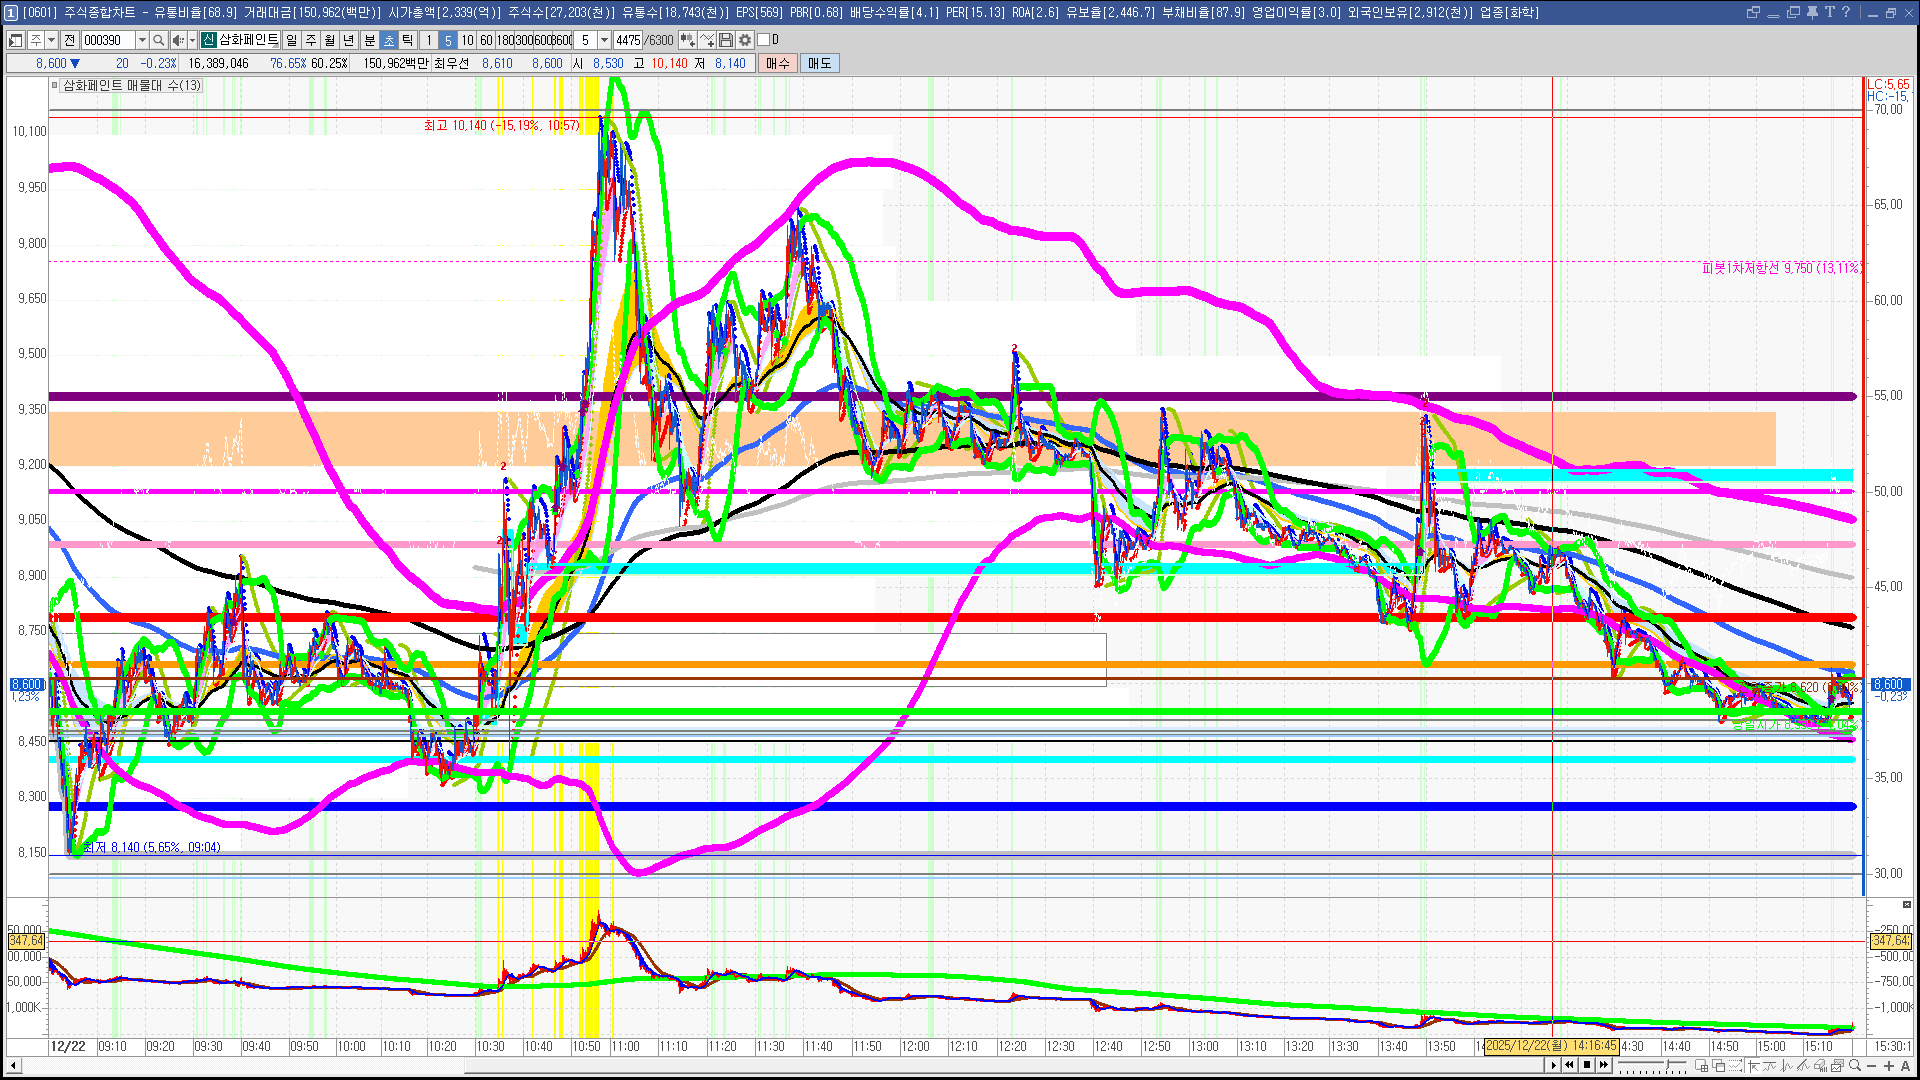
Task: Toggle the 초 (seconds) chart period button
Action: click(x=389, y=40)
